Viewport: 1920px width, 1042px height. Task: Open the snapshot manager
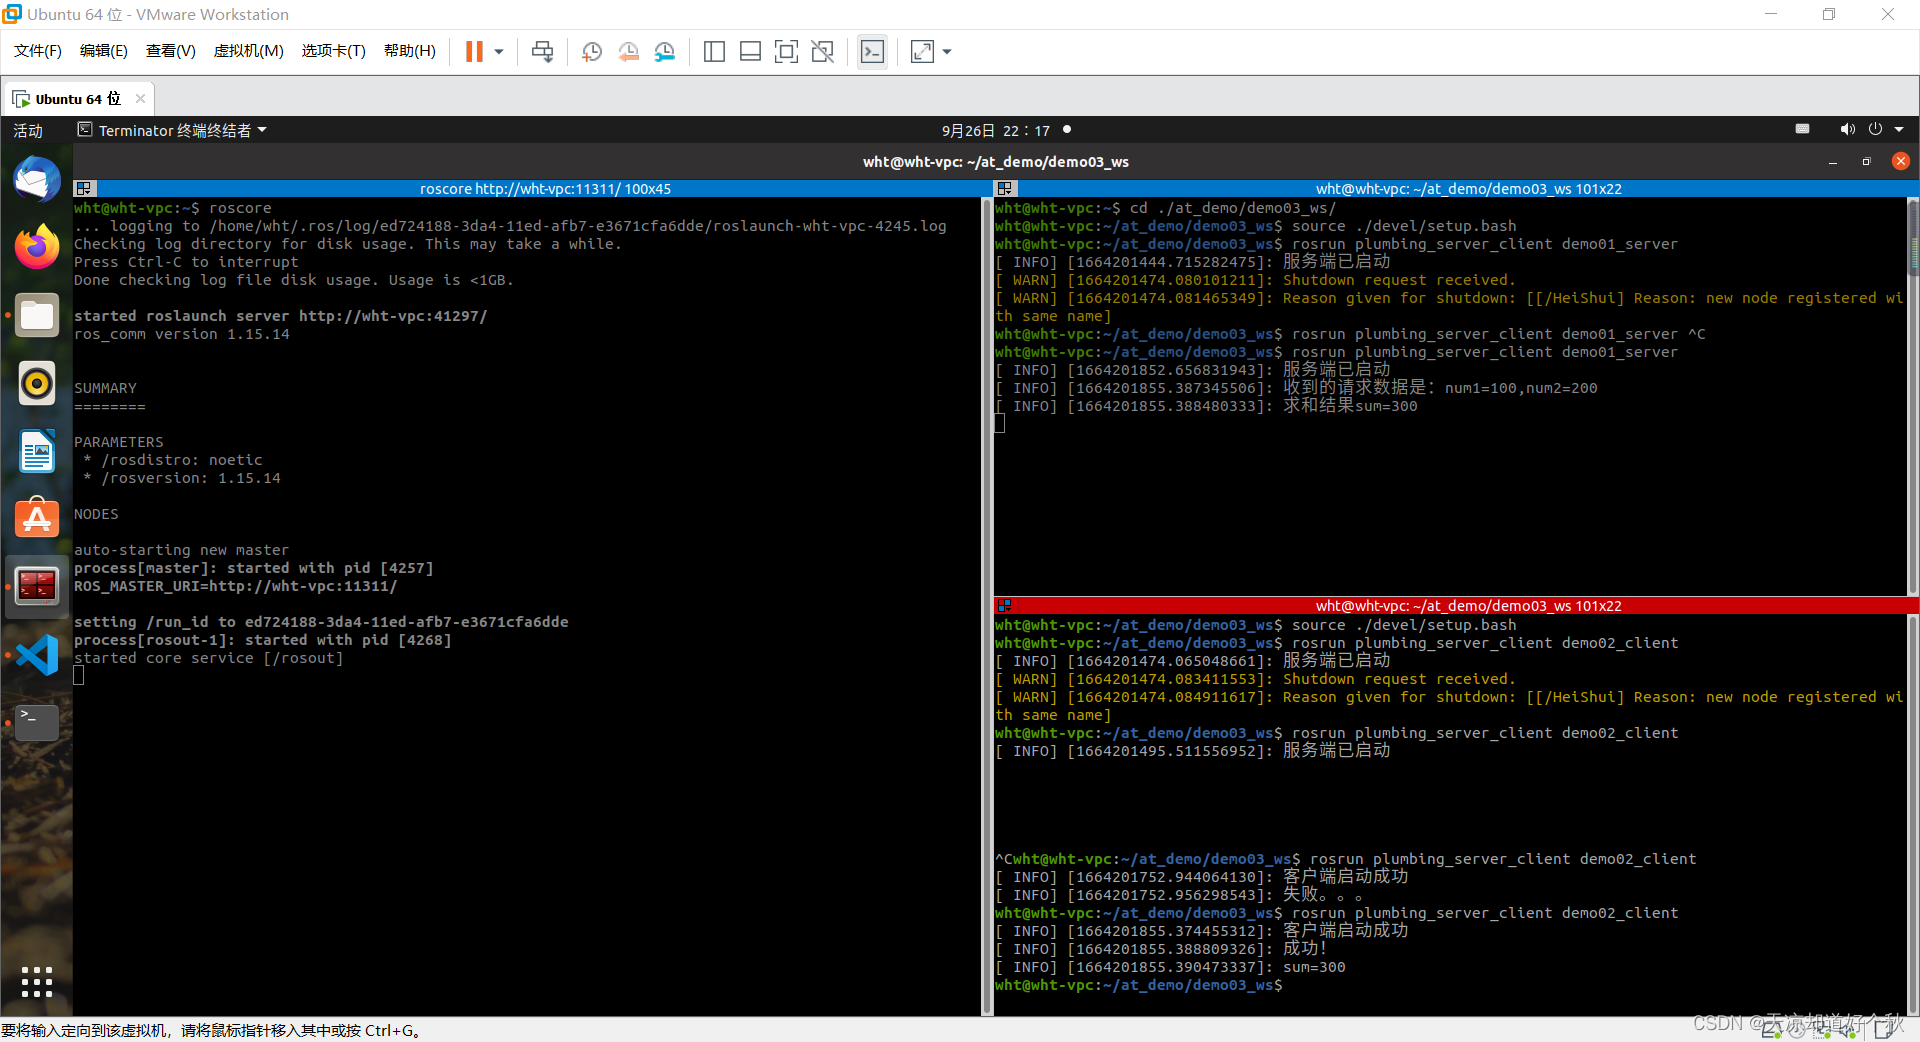(x=665, y=51)
